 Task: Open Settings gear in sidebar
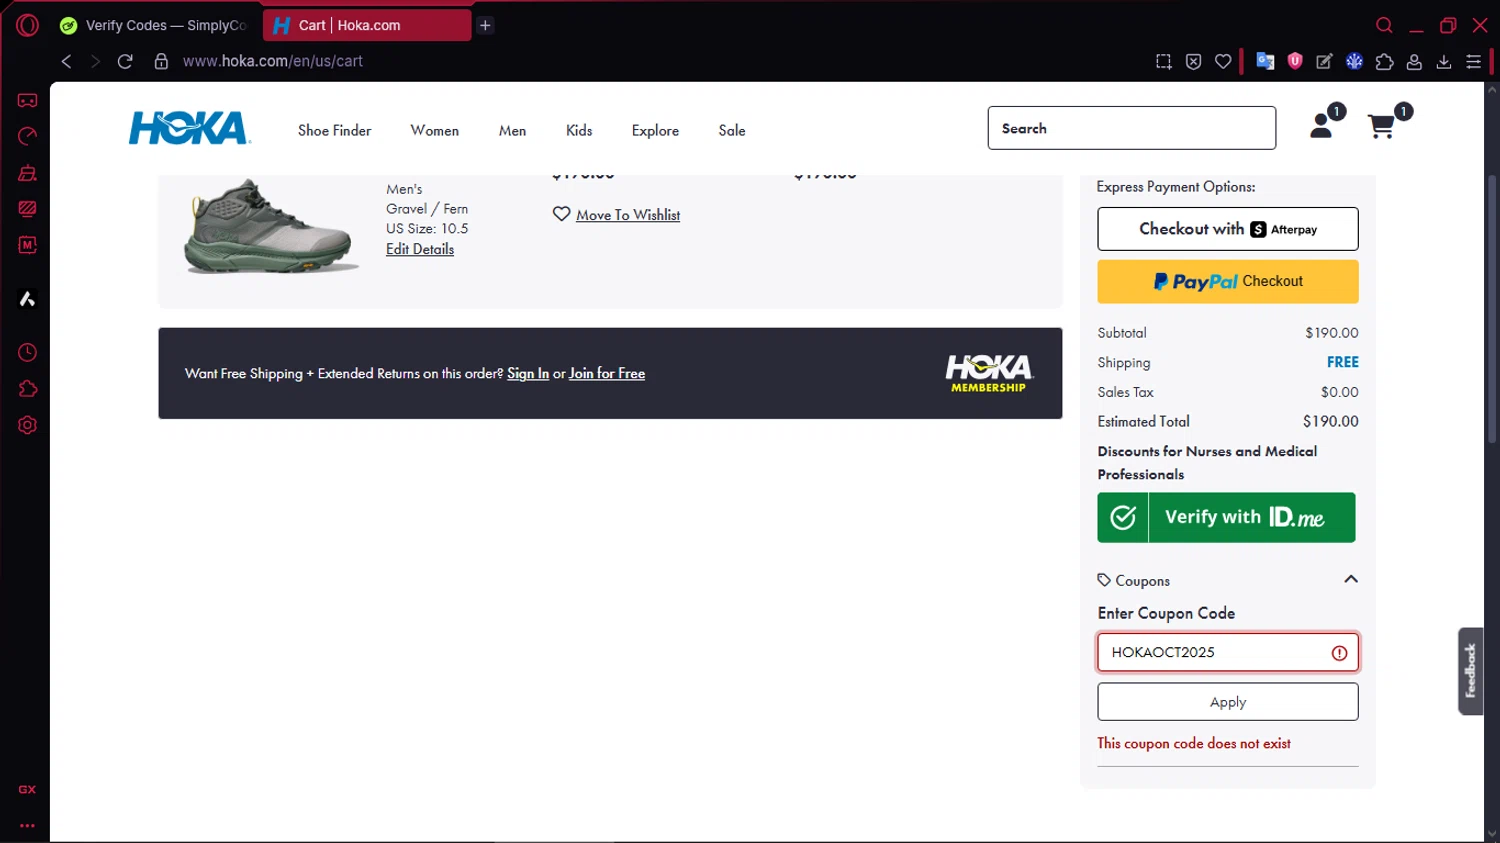coord(27,425)
